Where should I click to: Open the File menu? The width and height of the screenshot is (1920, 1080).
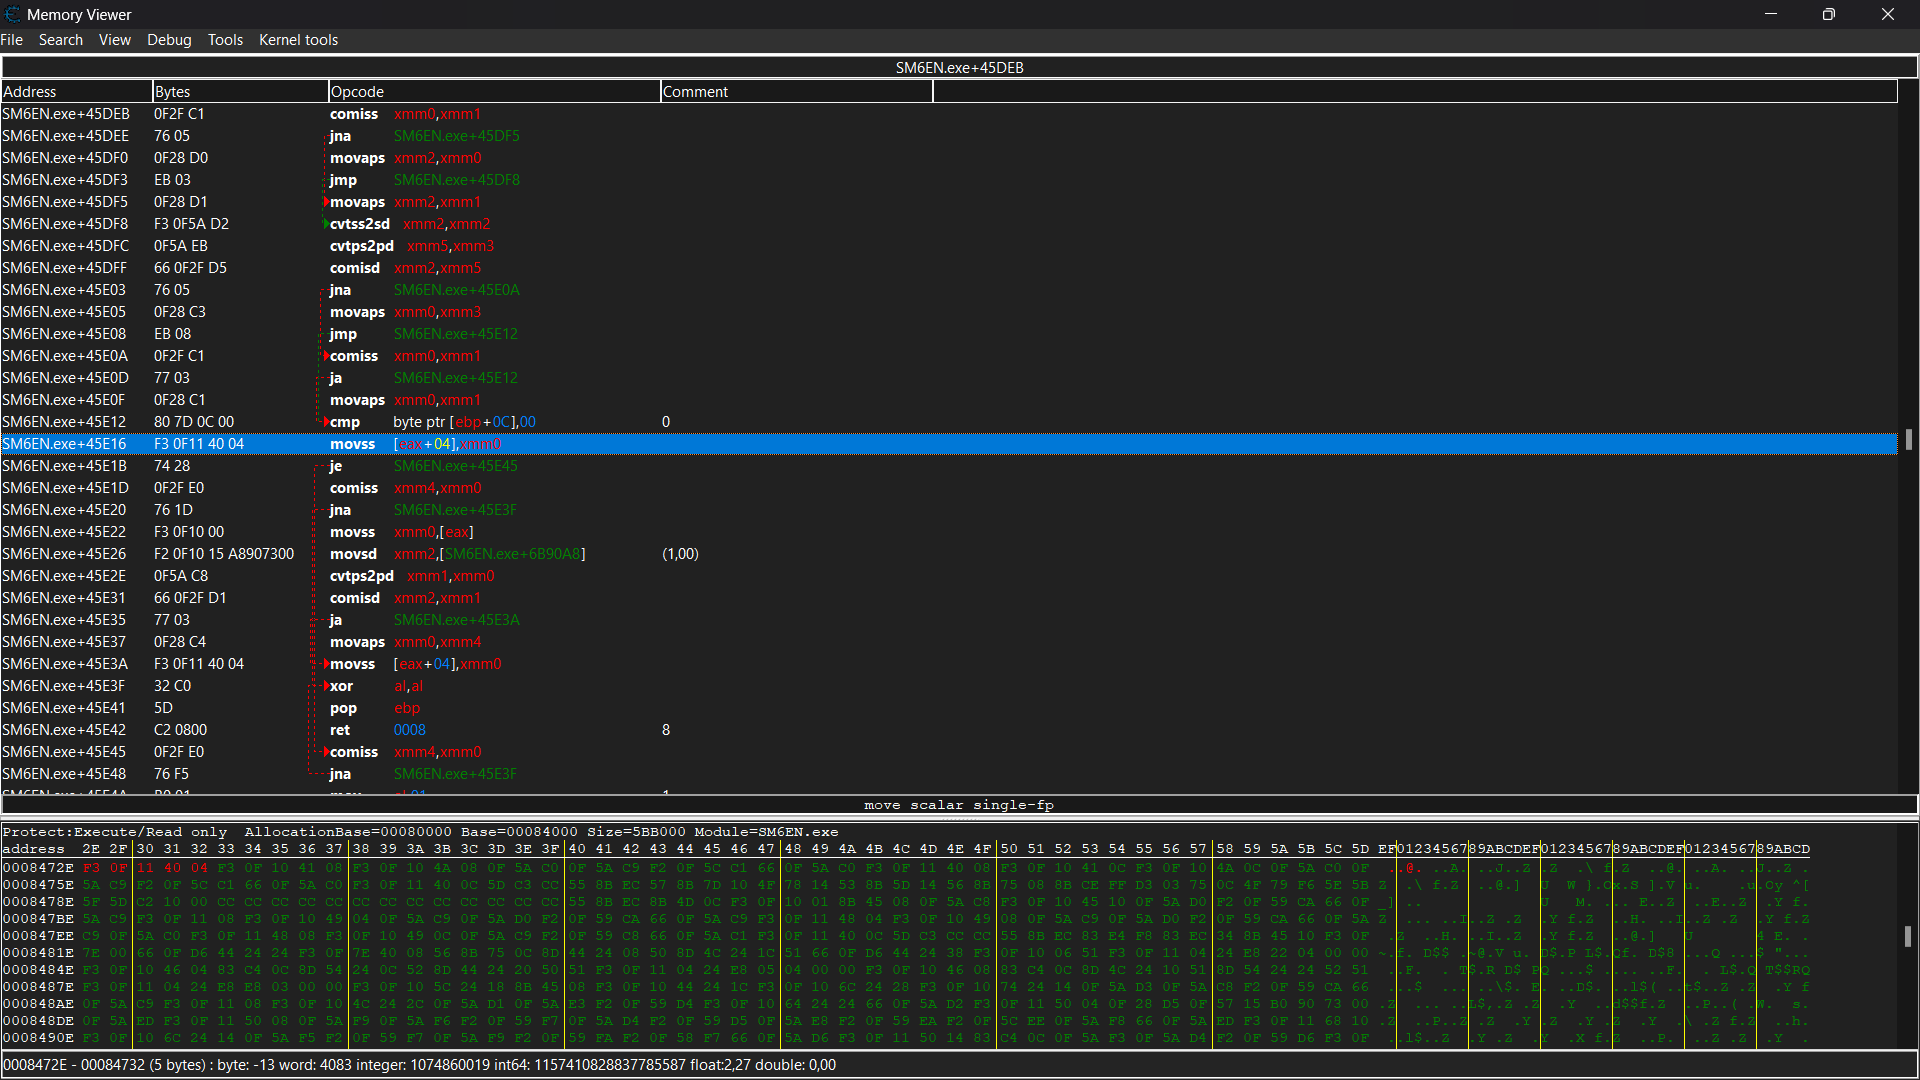coord(12,39)
